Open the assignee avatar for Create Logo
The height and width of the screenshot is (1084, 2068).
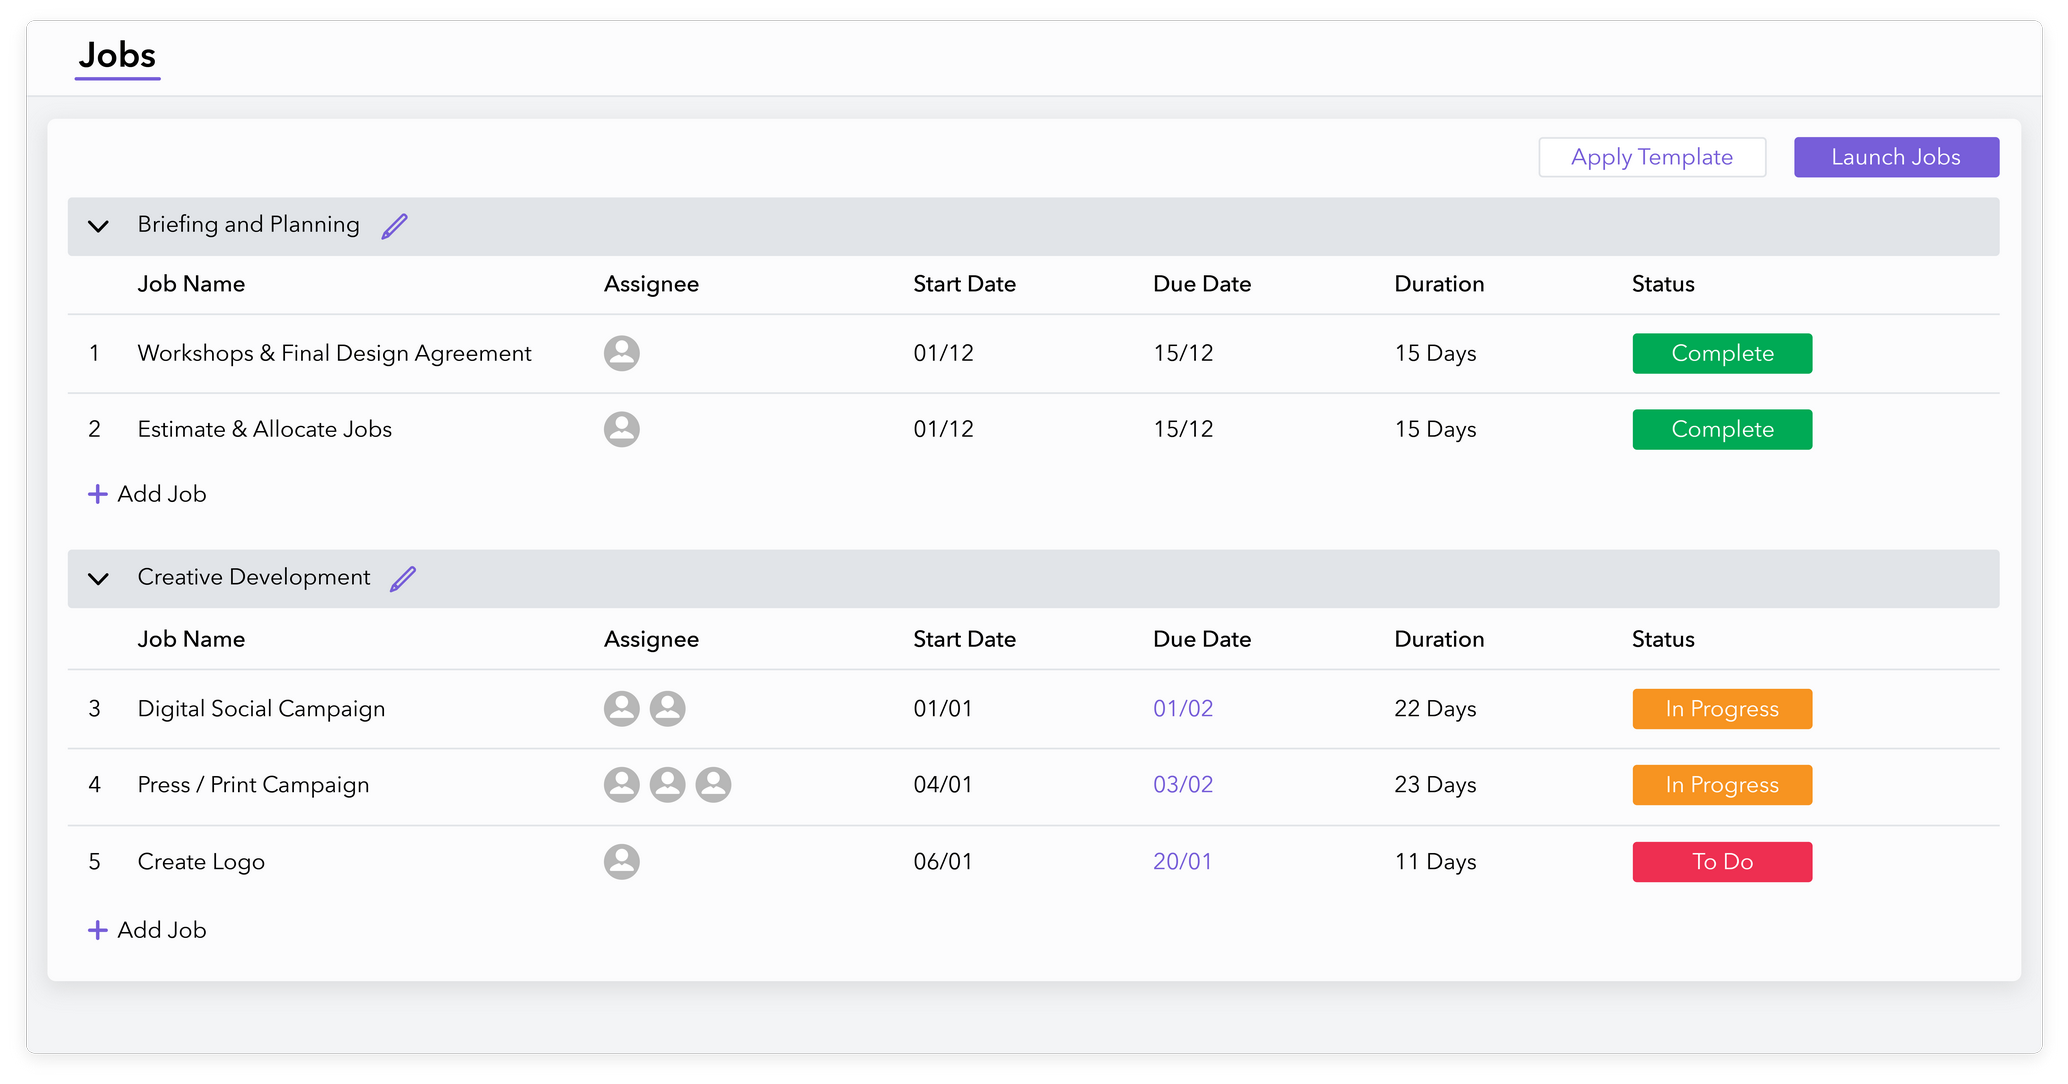pyautogui.click(x=621, y=861)
